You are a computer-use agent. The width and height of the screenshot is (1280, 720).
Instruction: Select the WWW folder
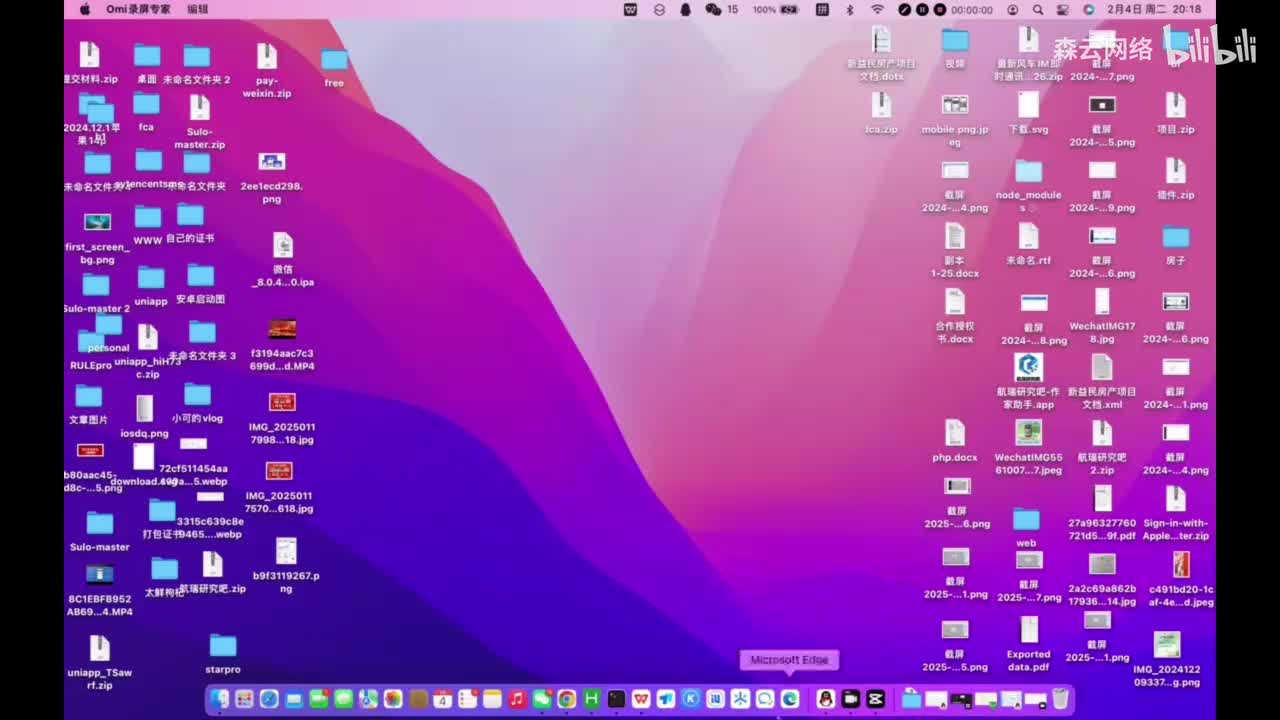coord(148,226)
